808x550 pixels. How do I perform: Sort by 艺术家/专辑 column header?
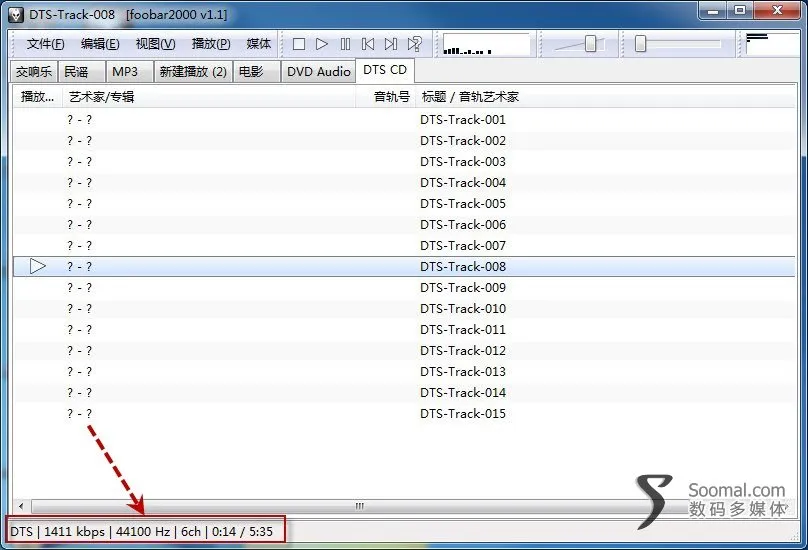point(209,96)
